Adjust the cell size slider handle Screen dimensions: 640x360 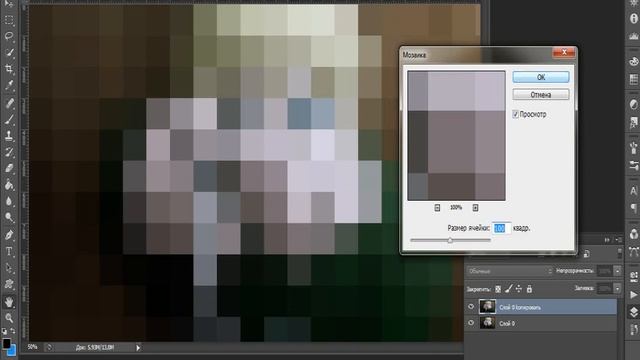click(x=450, y=240)
